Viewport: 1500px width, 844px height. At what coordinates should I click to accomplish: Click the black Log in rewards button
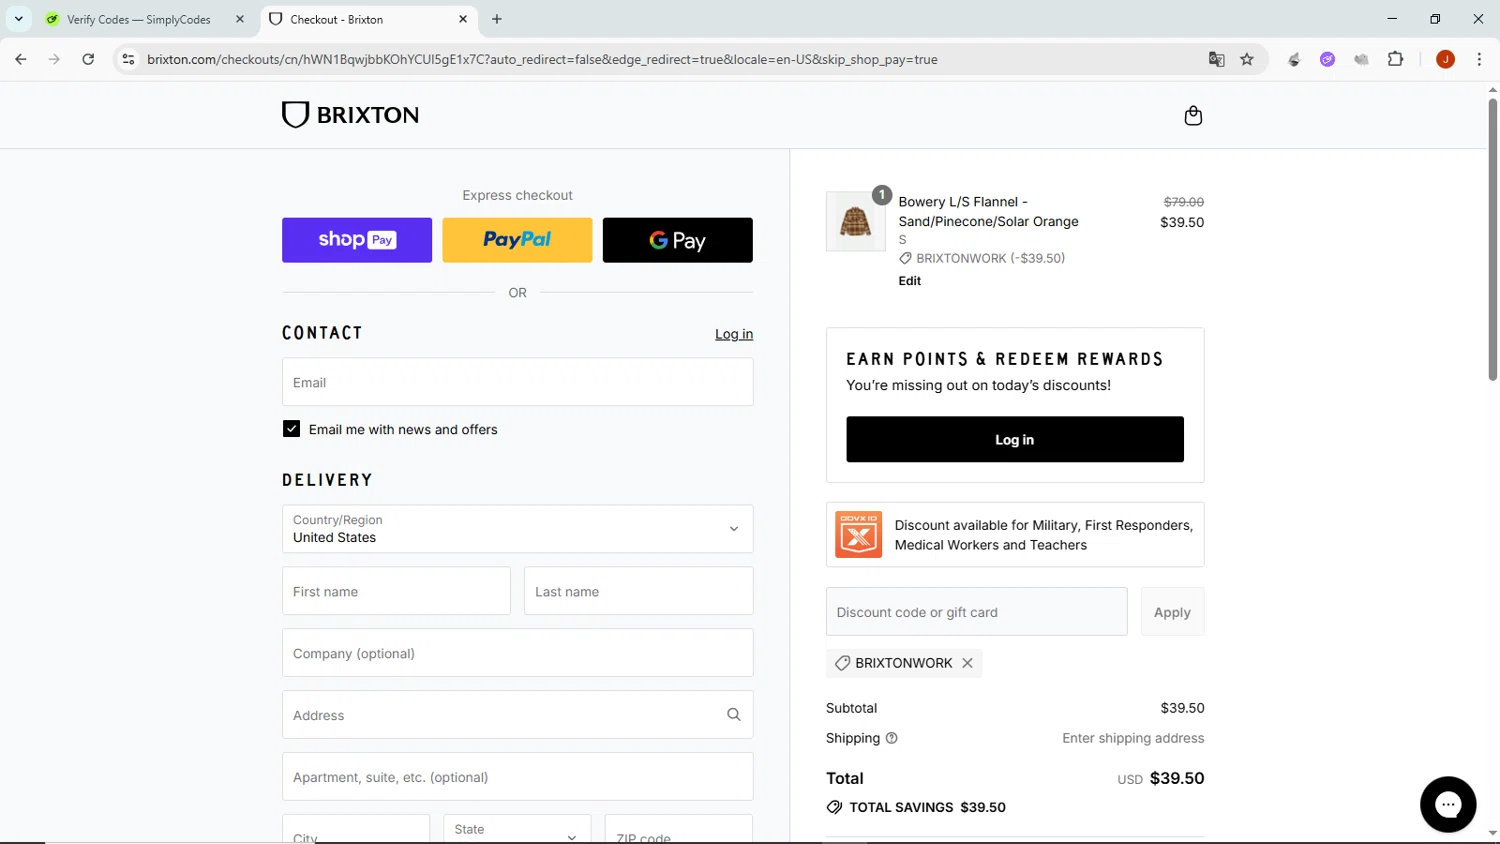[1015, 439]
